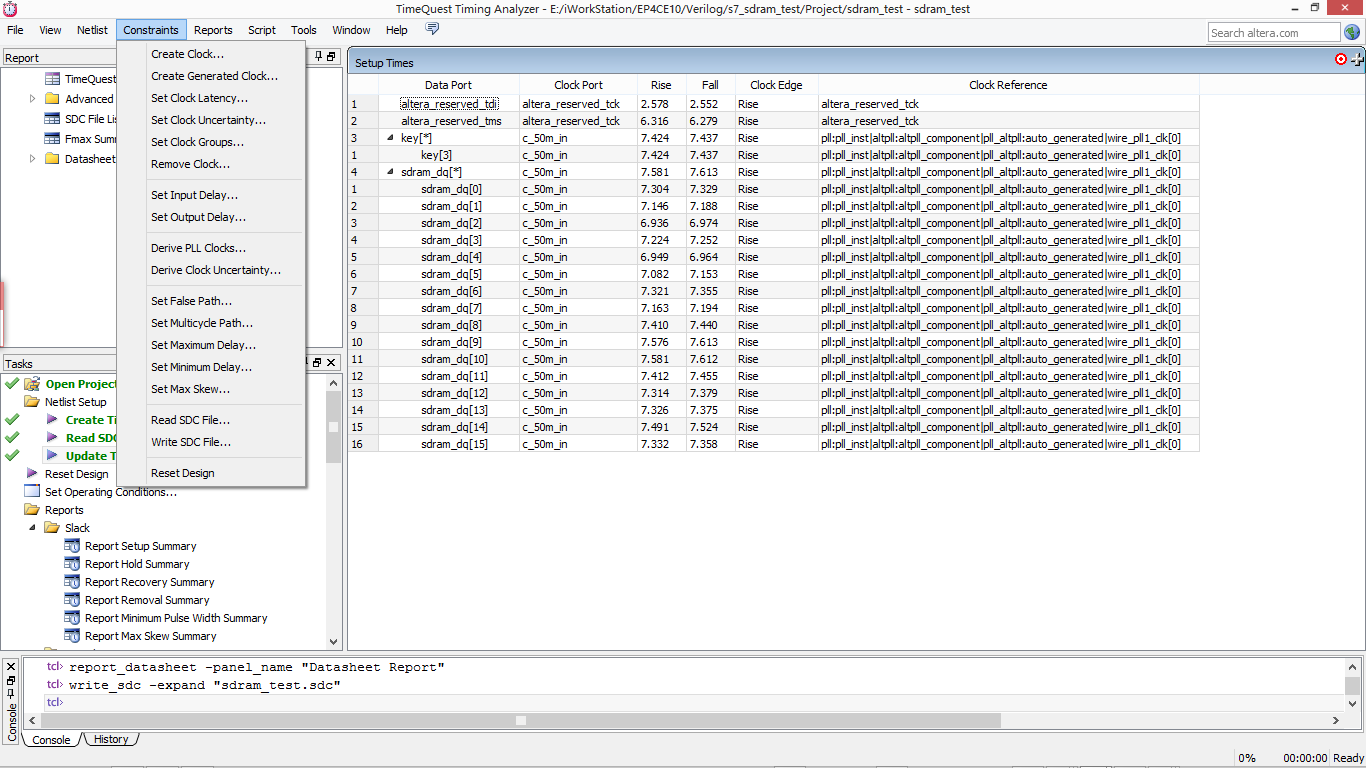The image size is (1366, 768).
Task: Click the Open Project task icon
Action: [32, 384]
